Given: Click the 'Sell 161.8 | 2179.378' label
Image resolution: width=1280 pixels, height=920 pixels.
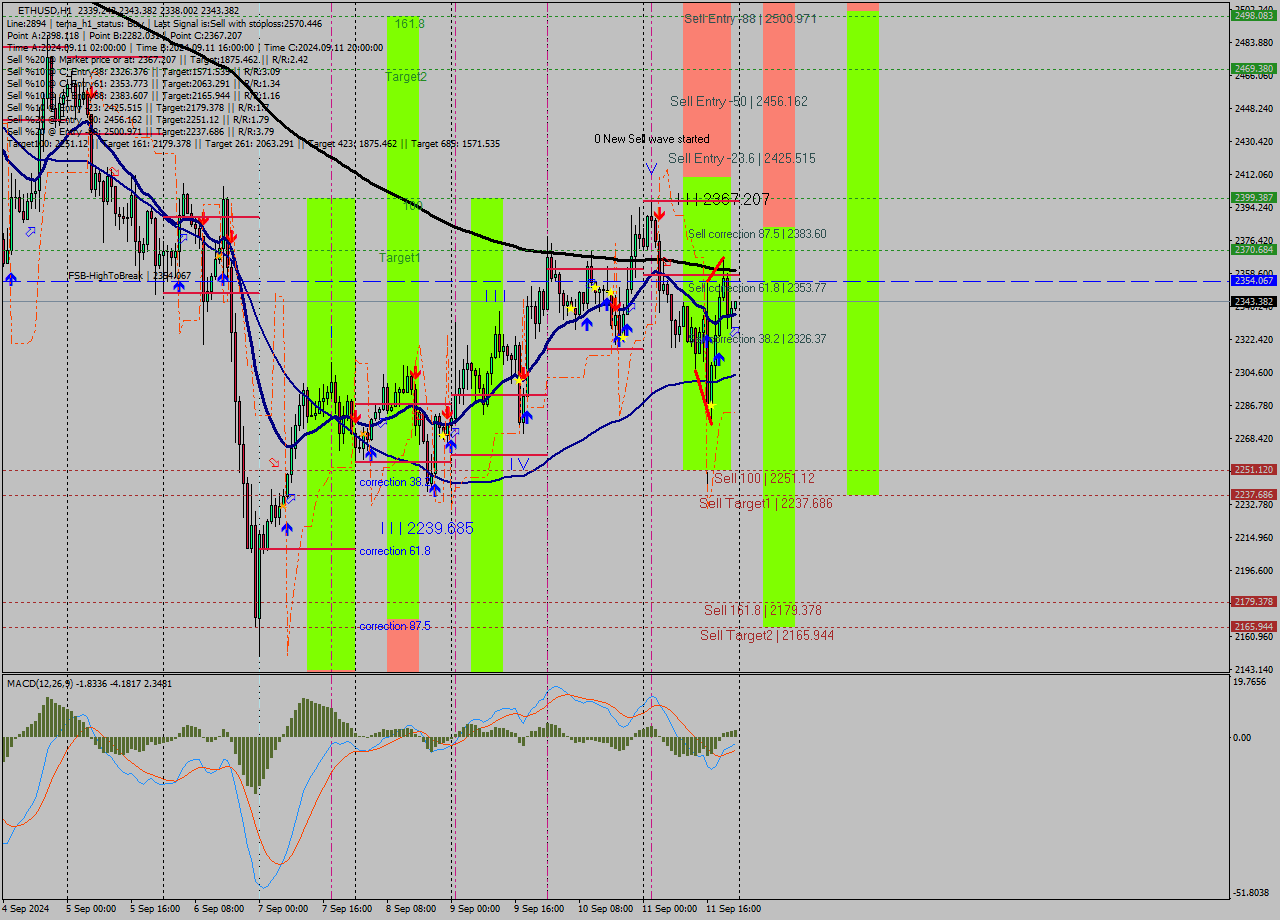Looking at the screenshot, I should pos(762,610).
